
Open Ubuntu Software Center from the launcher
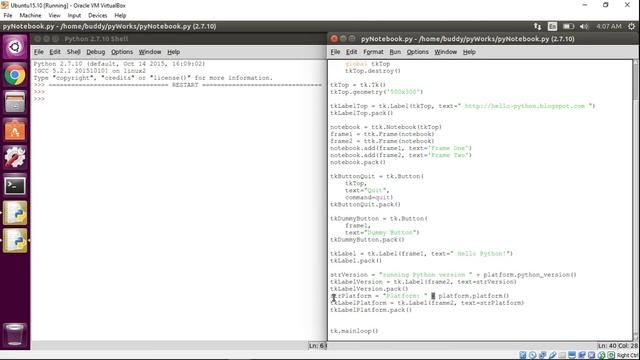pos(15,130)
